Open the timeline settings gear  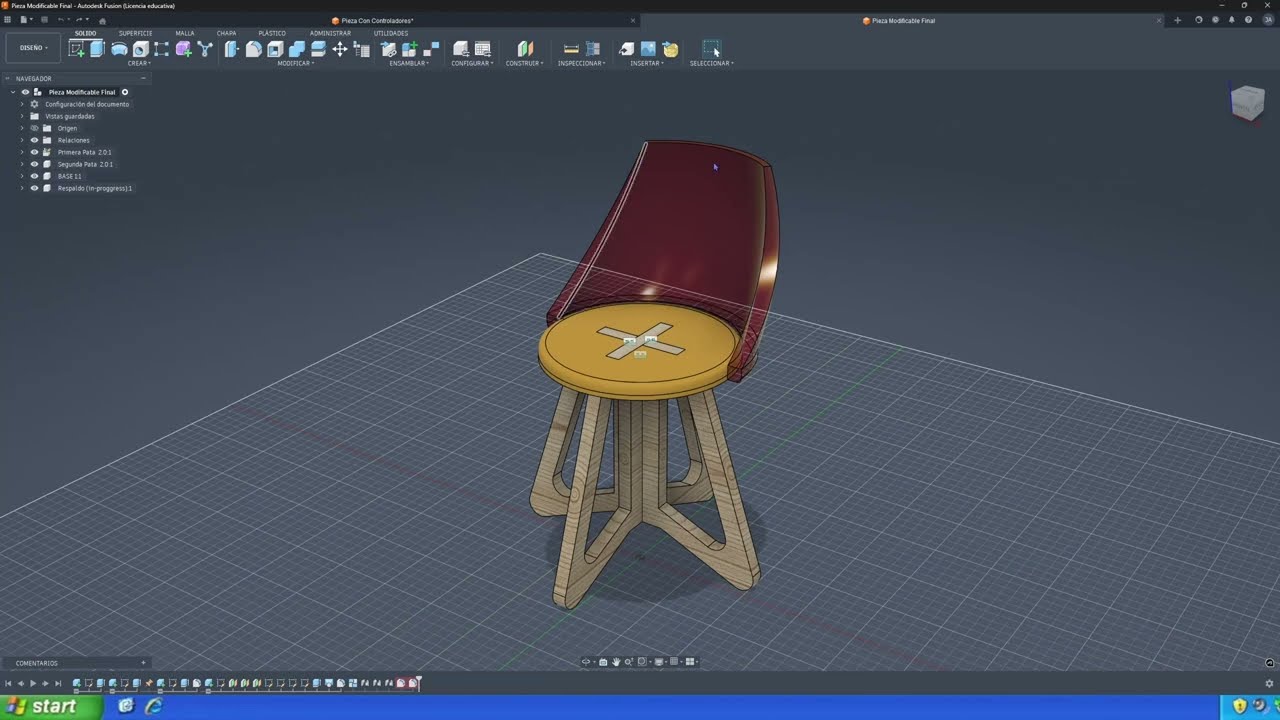tap(1269, 684)
